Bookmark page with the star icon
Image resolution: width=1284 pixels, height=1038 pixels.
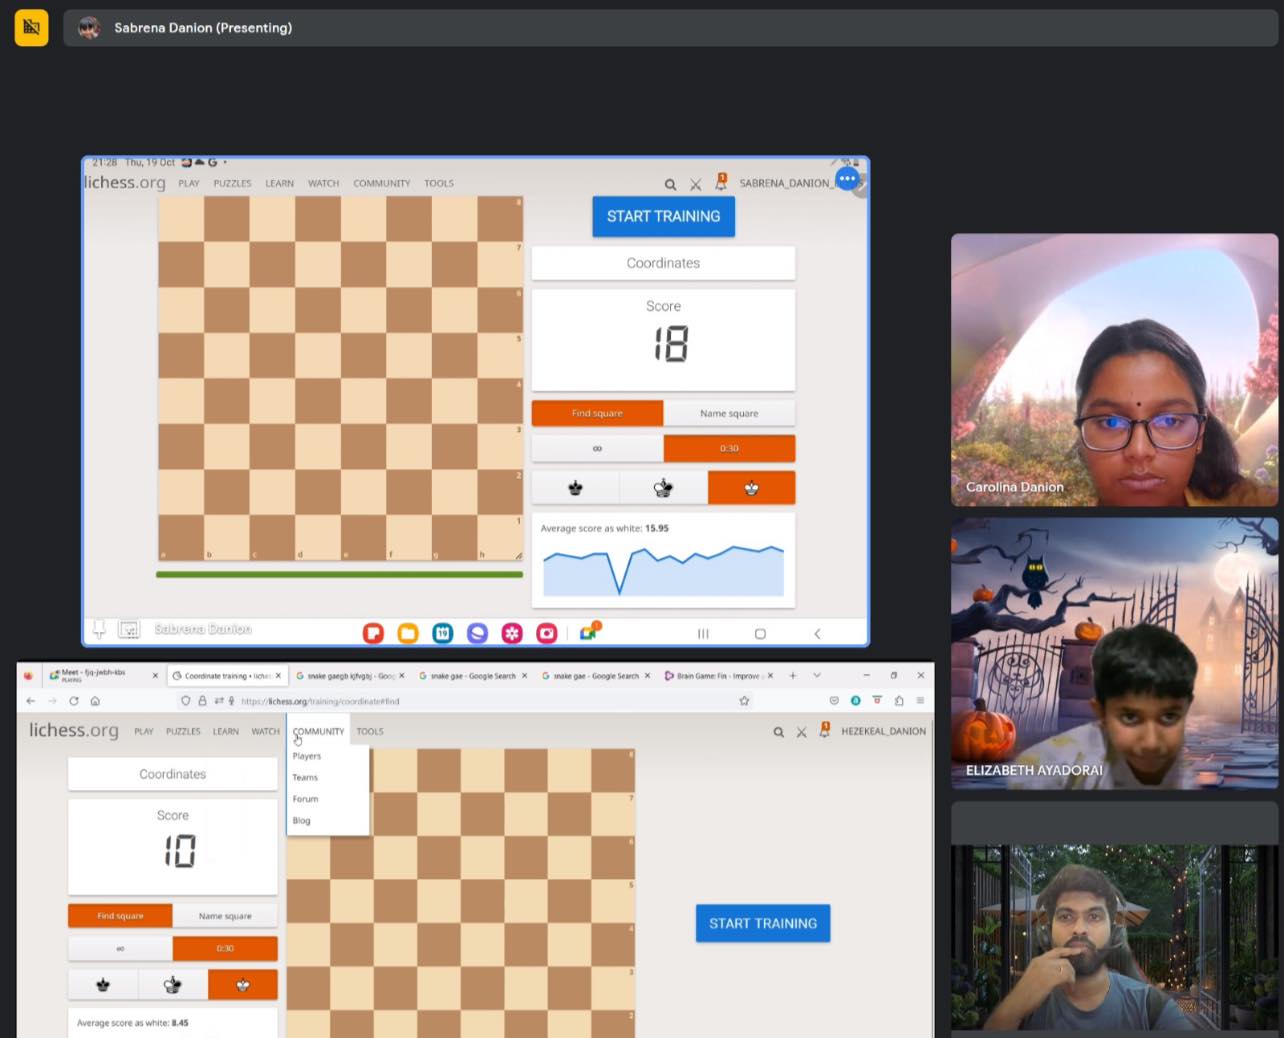point(744,701)
